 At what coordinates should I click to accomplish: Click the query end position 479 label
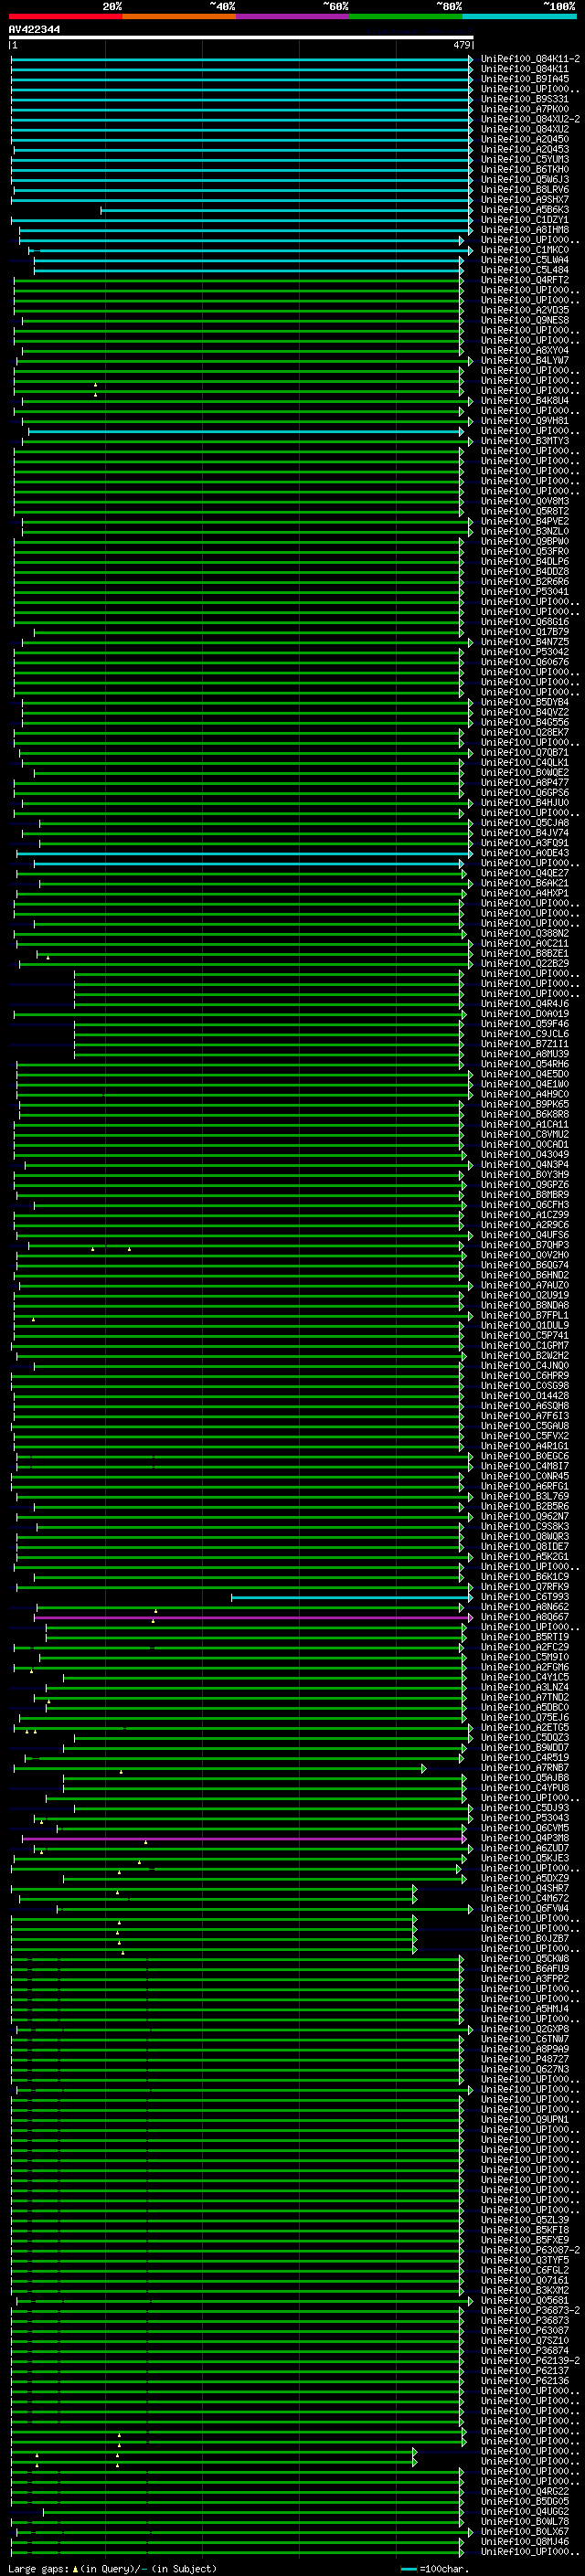tap(461, 45)
